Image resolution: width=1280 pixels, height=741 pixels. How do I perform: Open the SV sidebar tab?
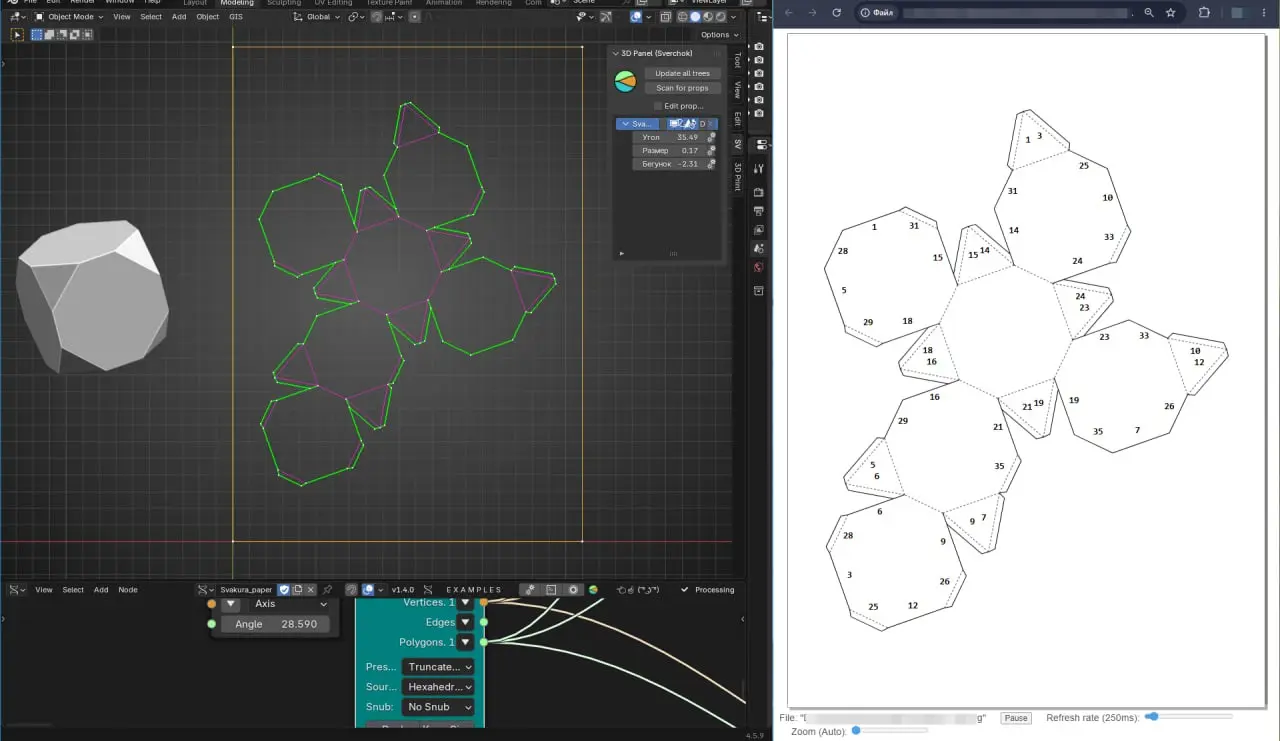click(x=738, y=144)
